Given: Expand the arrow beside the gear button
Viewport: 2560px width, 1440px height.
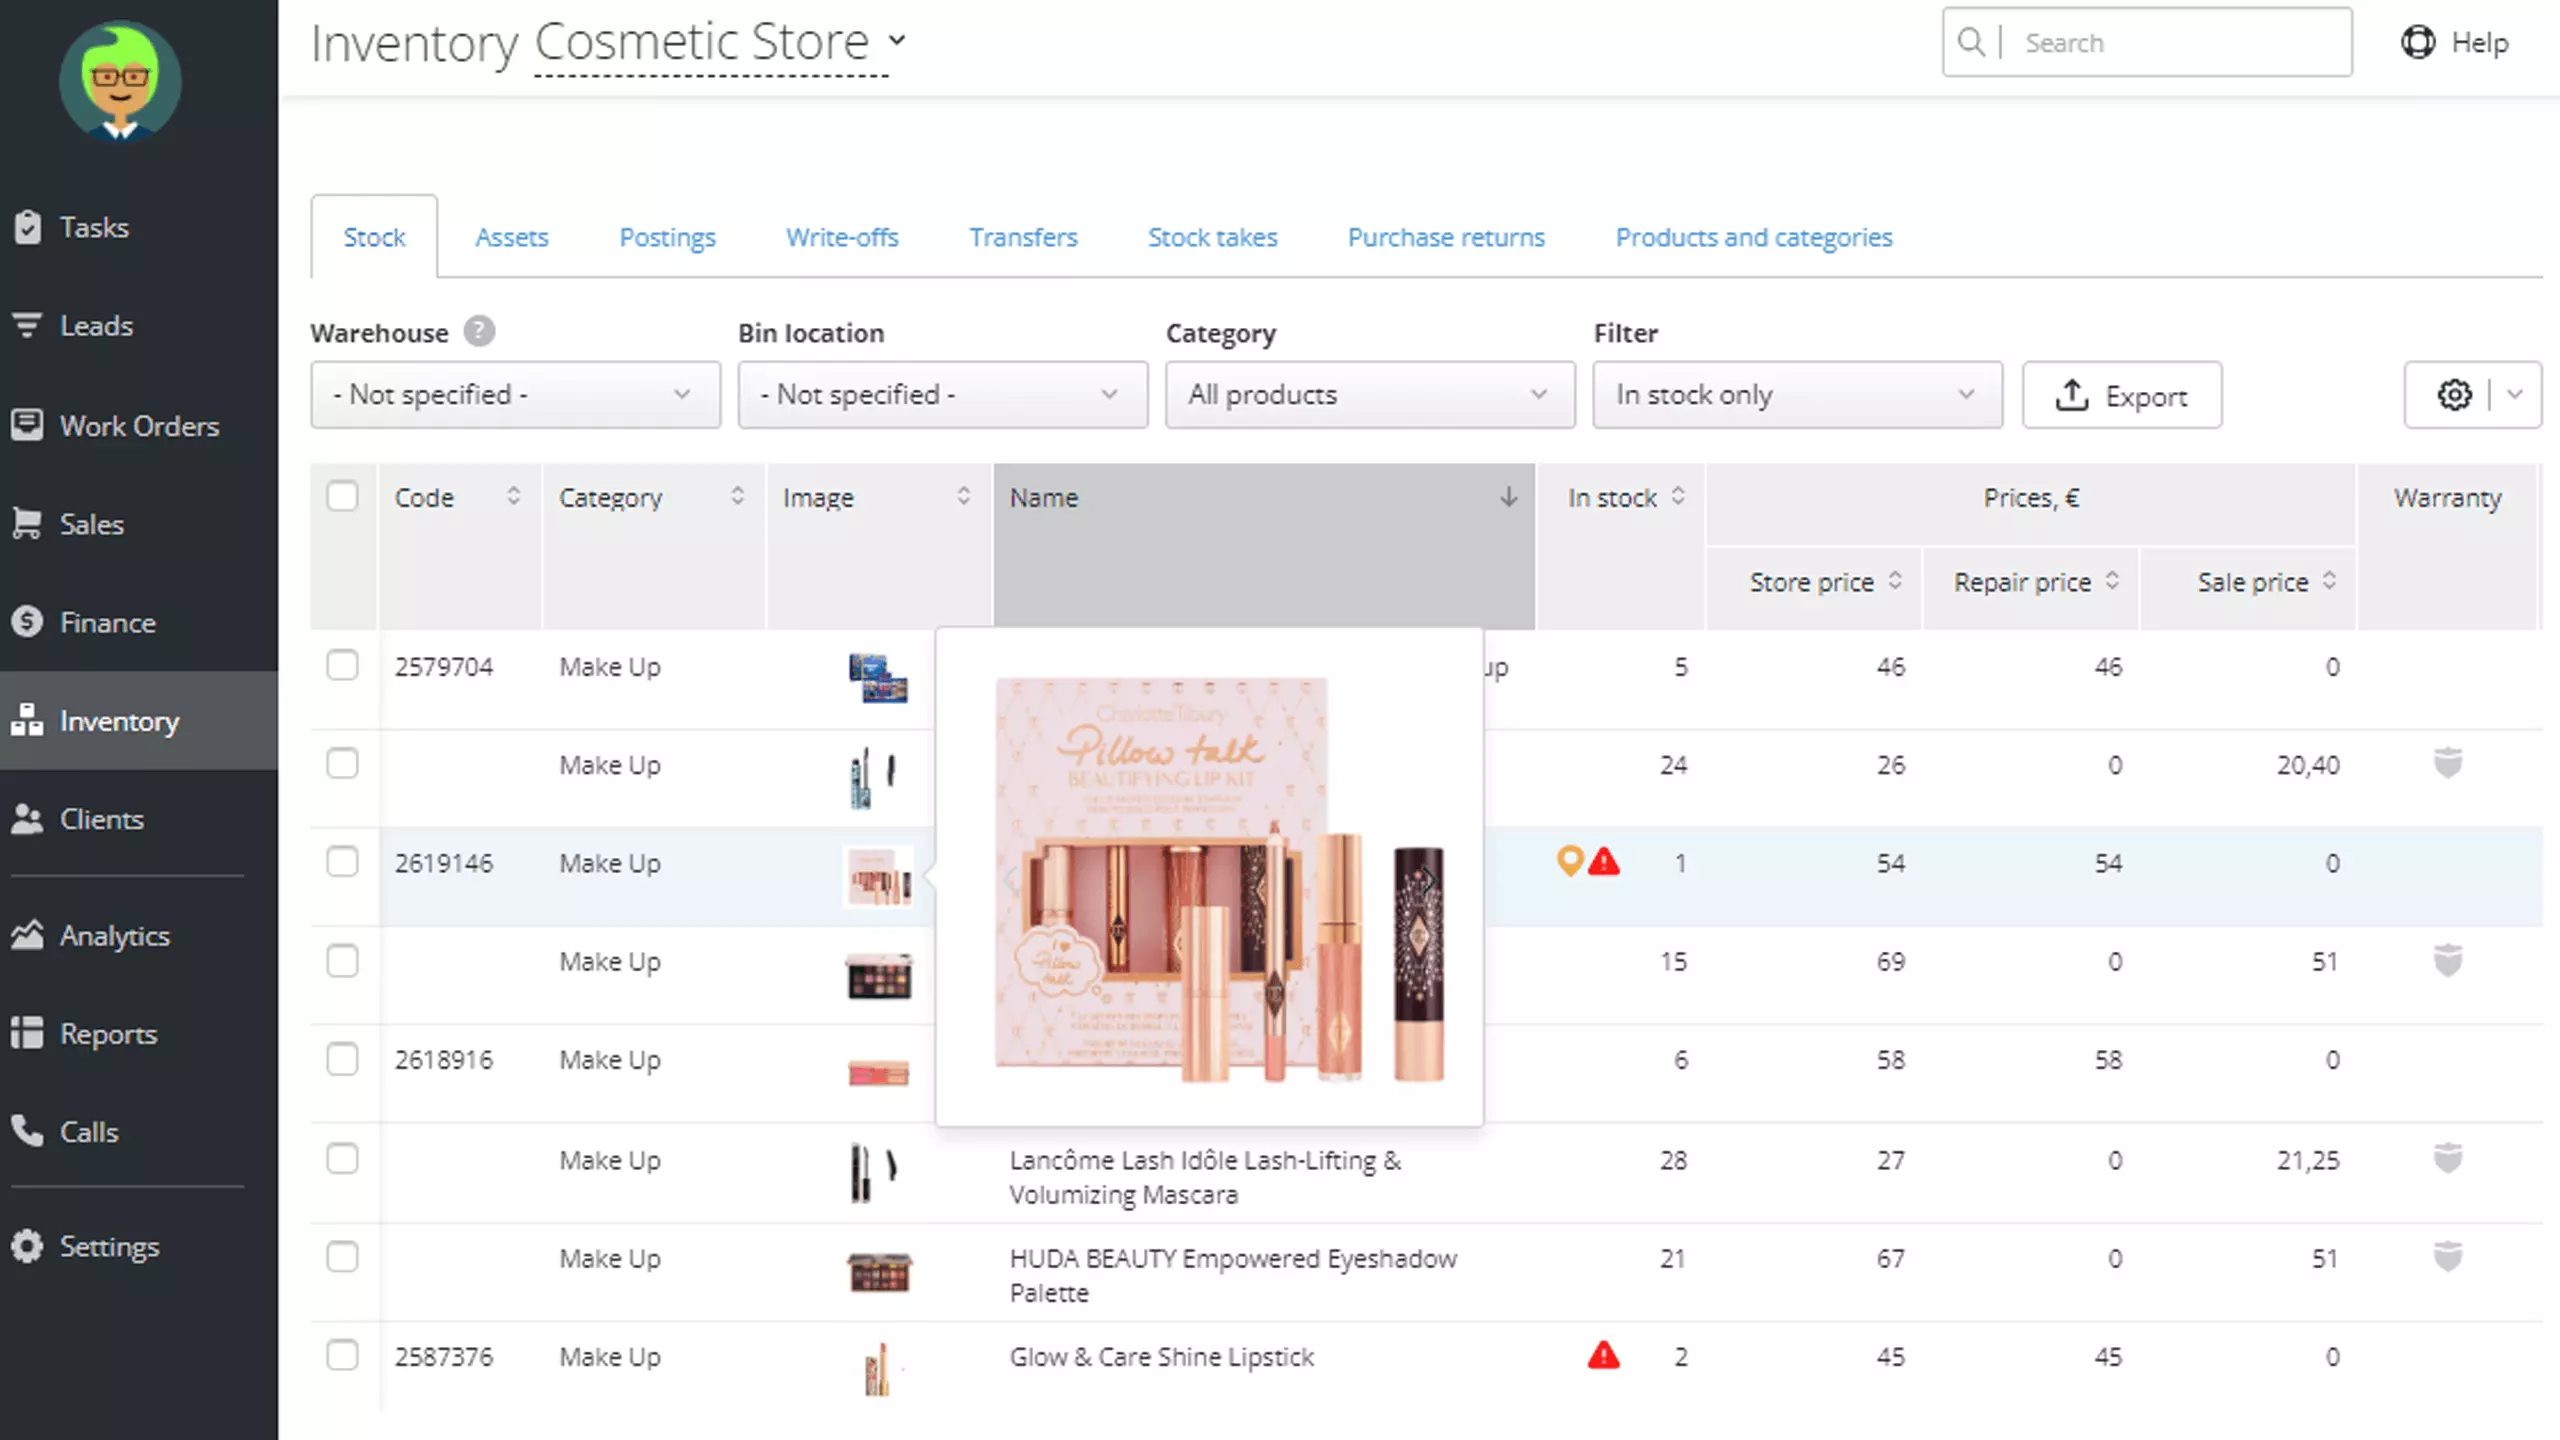Looking at the screenshot, I should click(x=2516, y=395).
